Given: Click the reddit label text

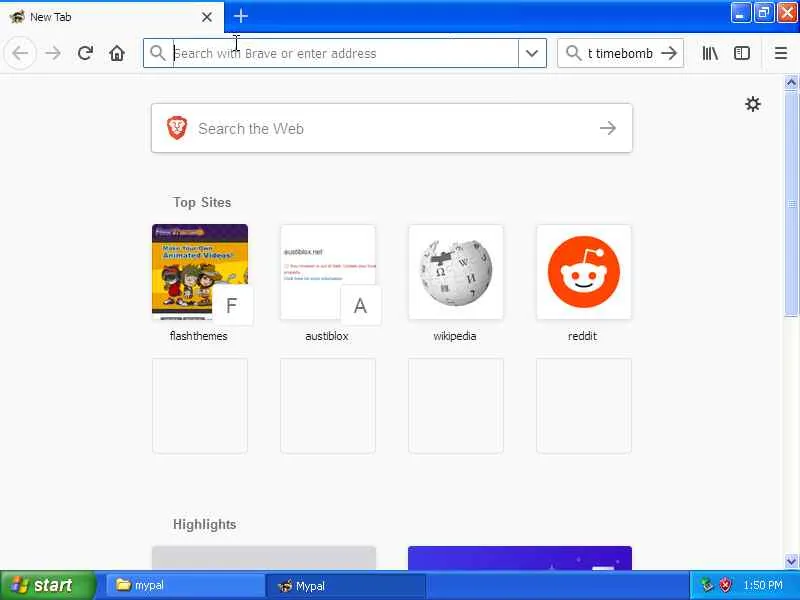Looking at the screenshot, I should pos(582,336).
